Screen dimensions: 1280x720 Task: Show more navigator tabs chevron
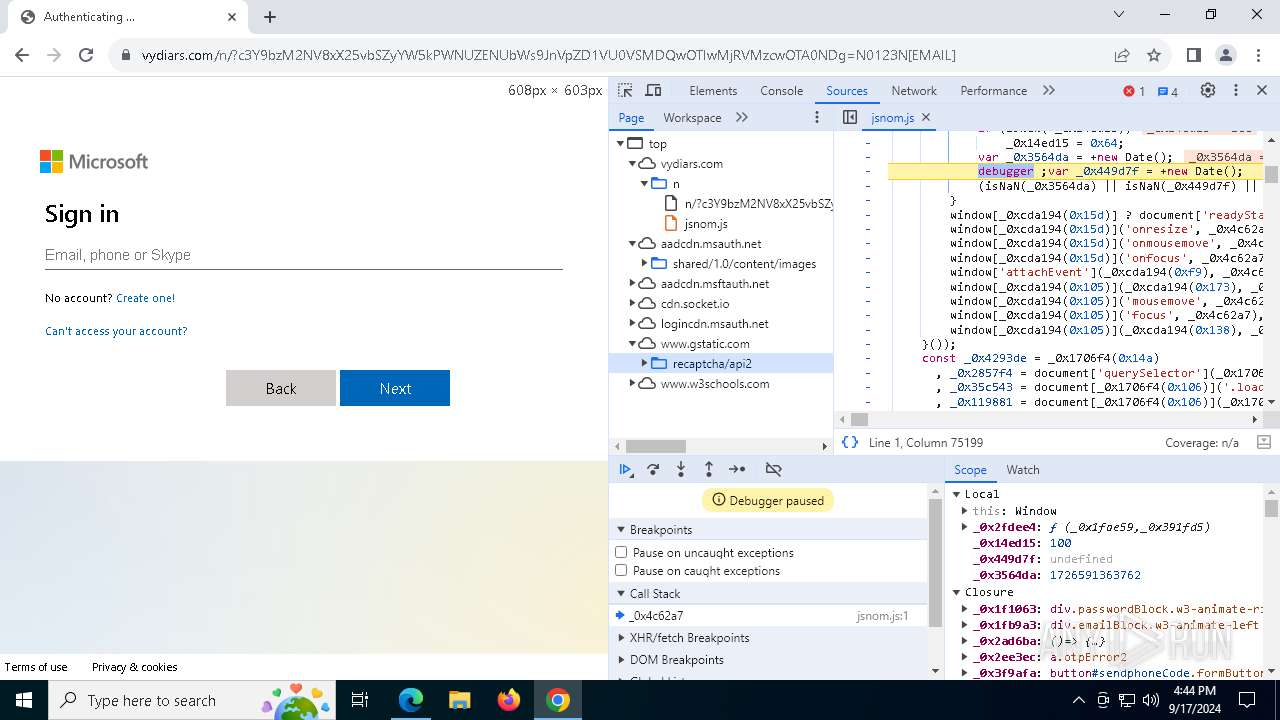pos(742,117)
